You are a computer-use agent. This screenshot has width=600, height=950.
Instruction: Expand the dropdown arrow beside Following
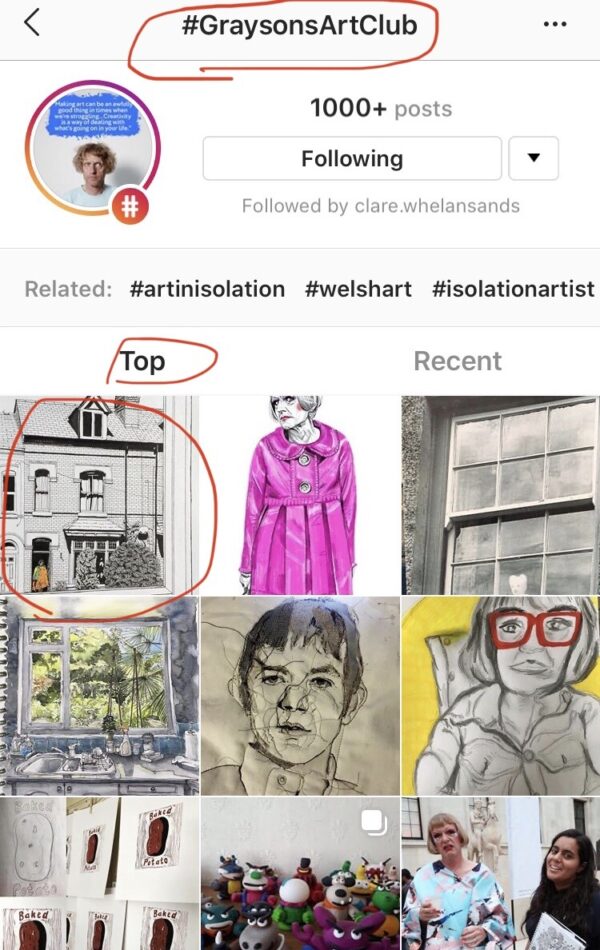533,159
